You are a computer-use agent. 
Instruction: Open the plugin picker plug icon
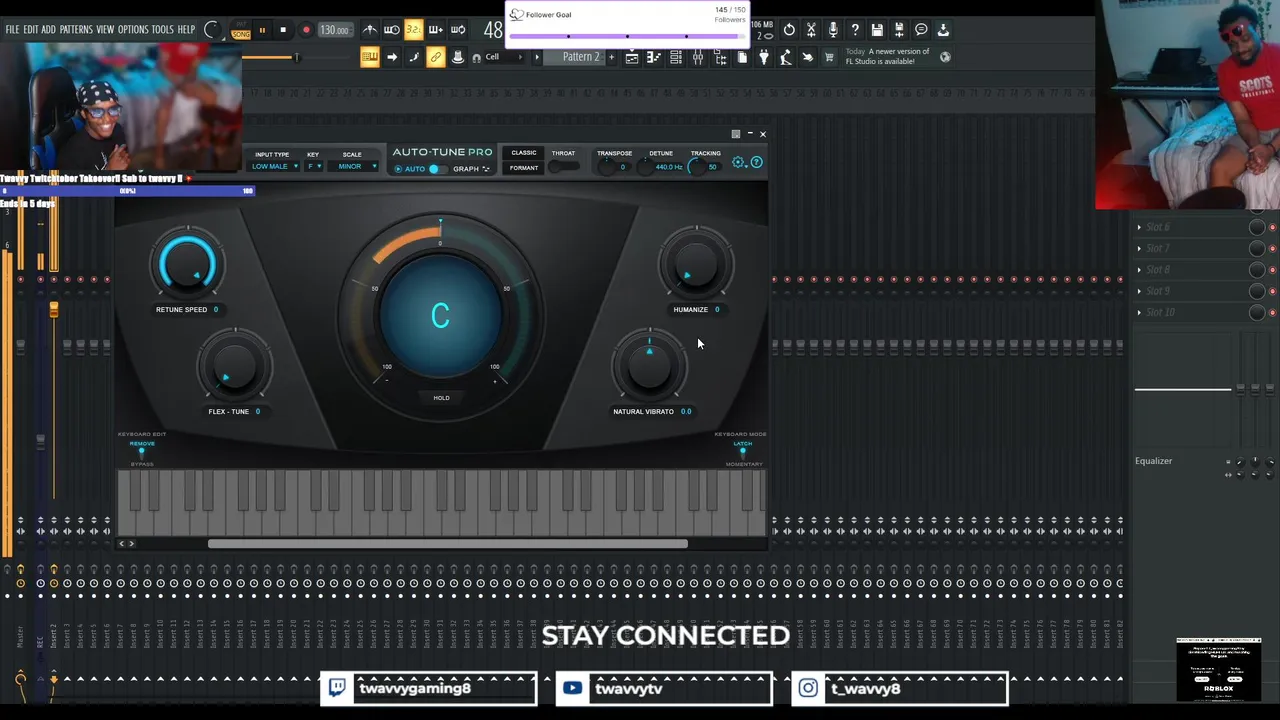click(764, 58)
